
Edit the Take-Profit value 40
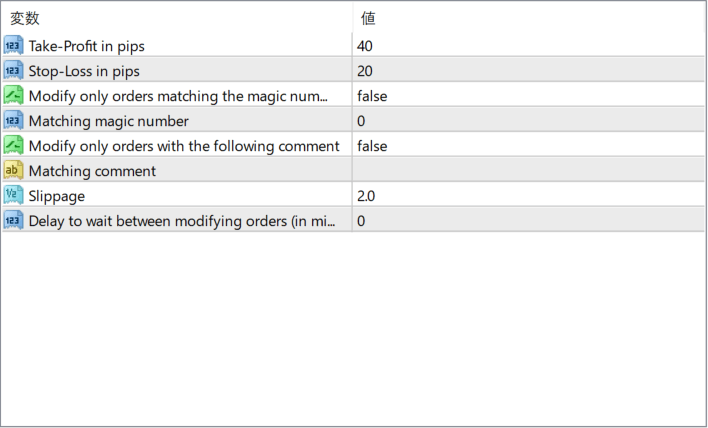coord(365,46)
